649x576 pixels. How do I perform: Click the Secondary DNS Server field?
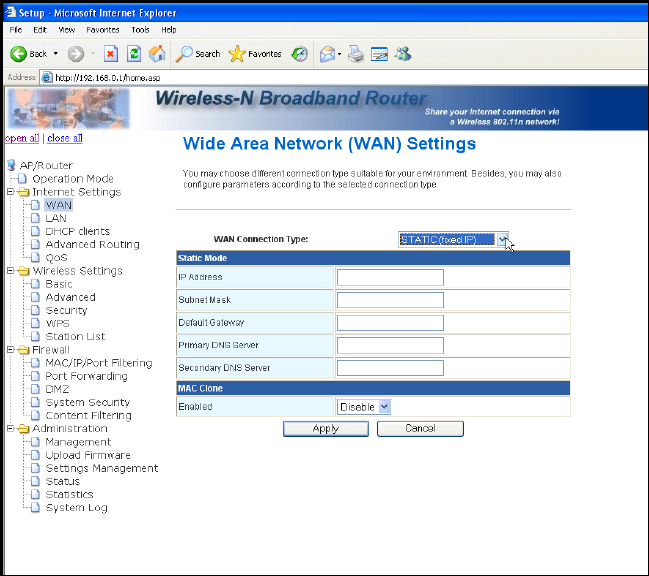[x=390, y=368]
